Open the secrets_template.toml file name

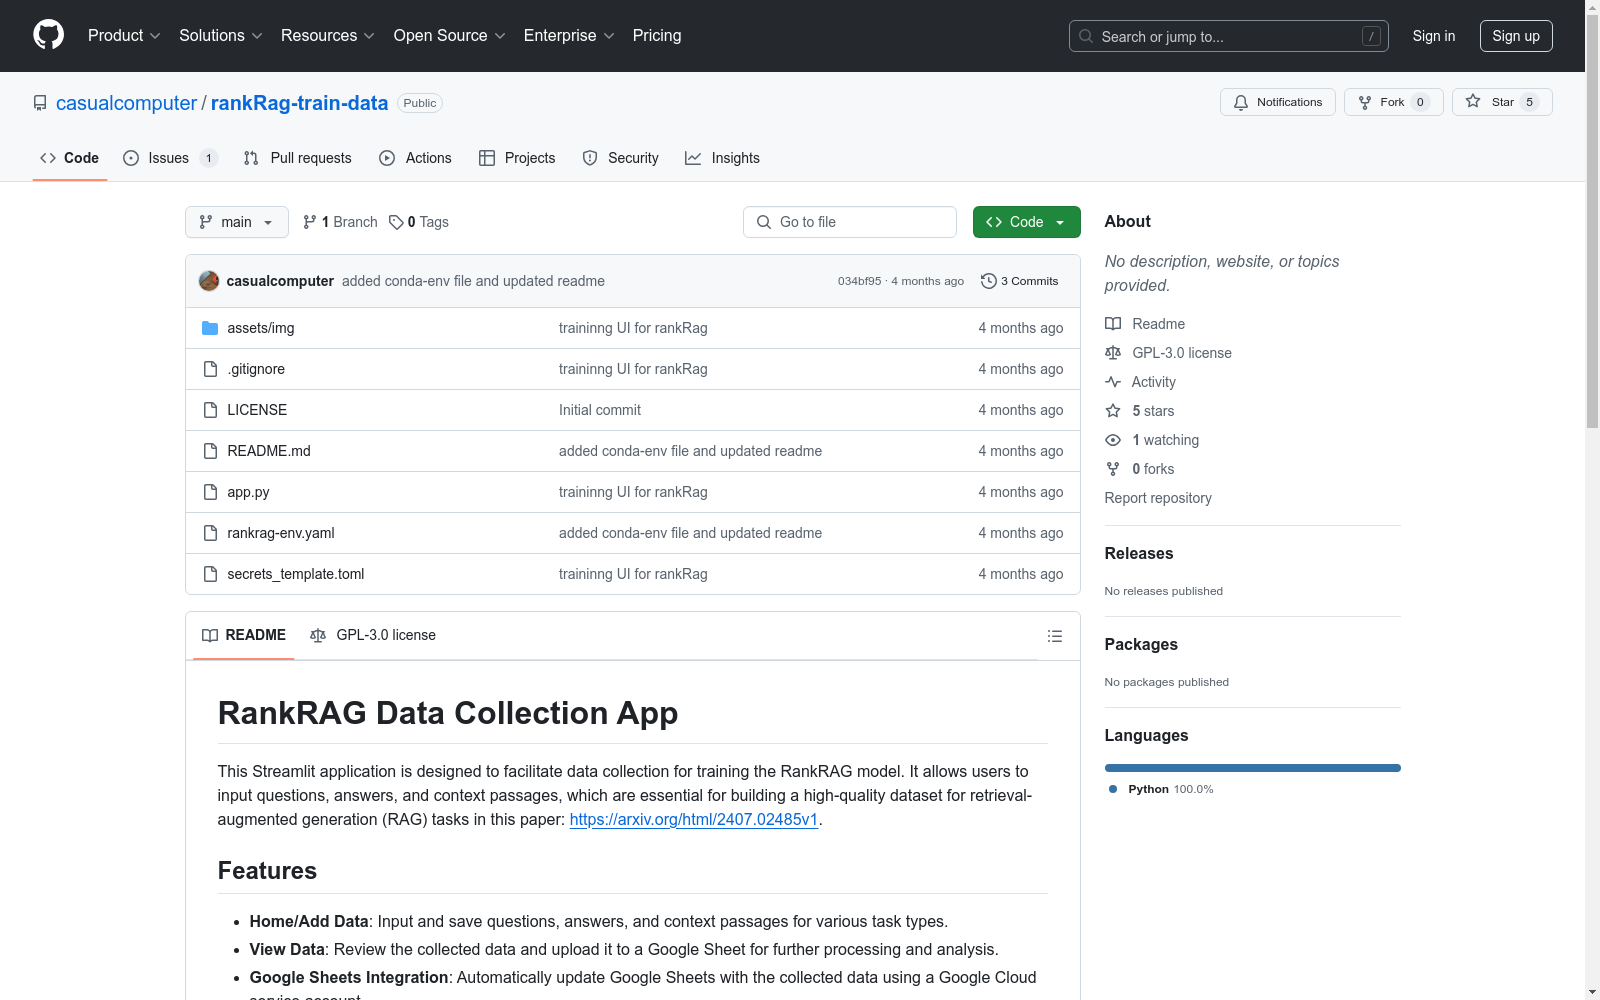tap(296, 574)
